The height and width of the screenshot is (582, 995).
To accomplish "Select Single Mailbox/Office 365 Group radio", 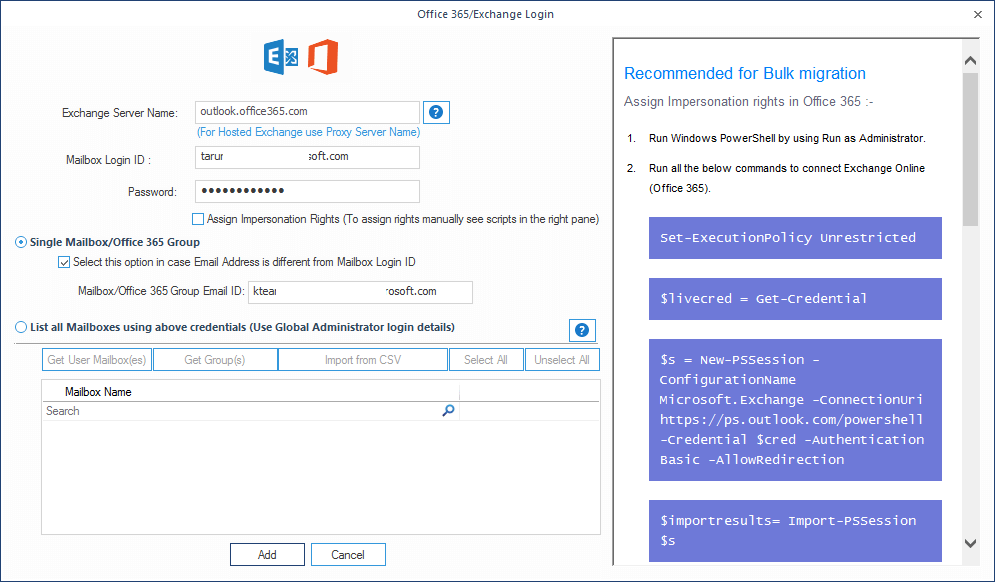I will 21,242.
